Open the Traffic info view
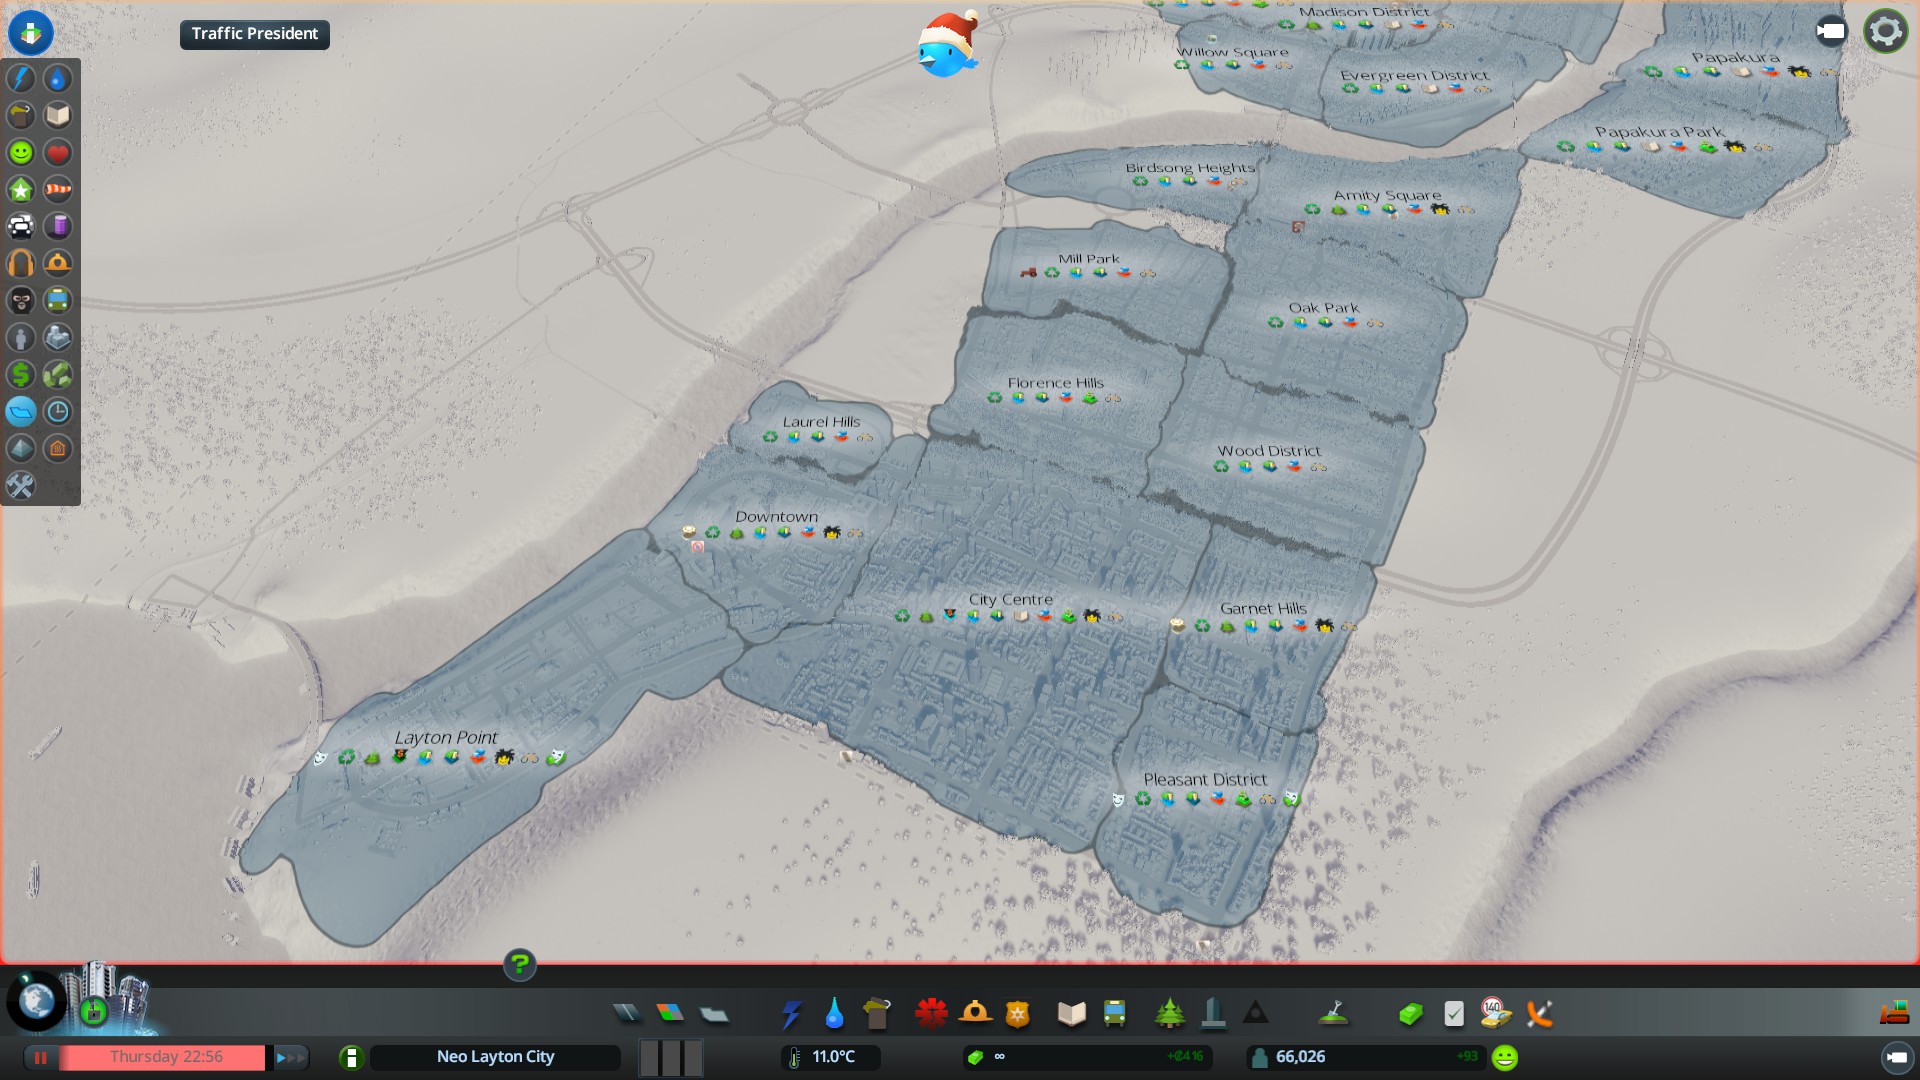 click(21, 227)
